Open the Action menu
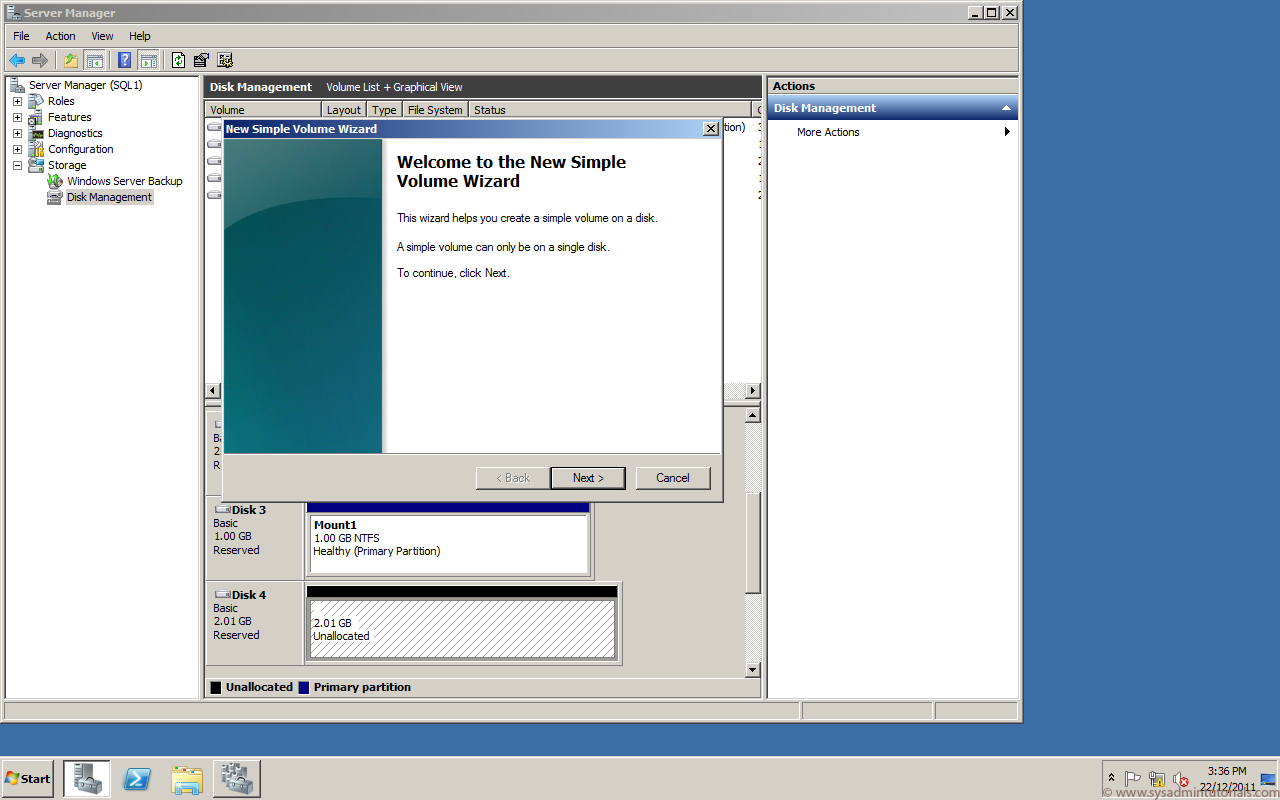This screenshot has height=800, width=1280. pos(60,36)
